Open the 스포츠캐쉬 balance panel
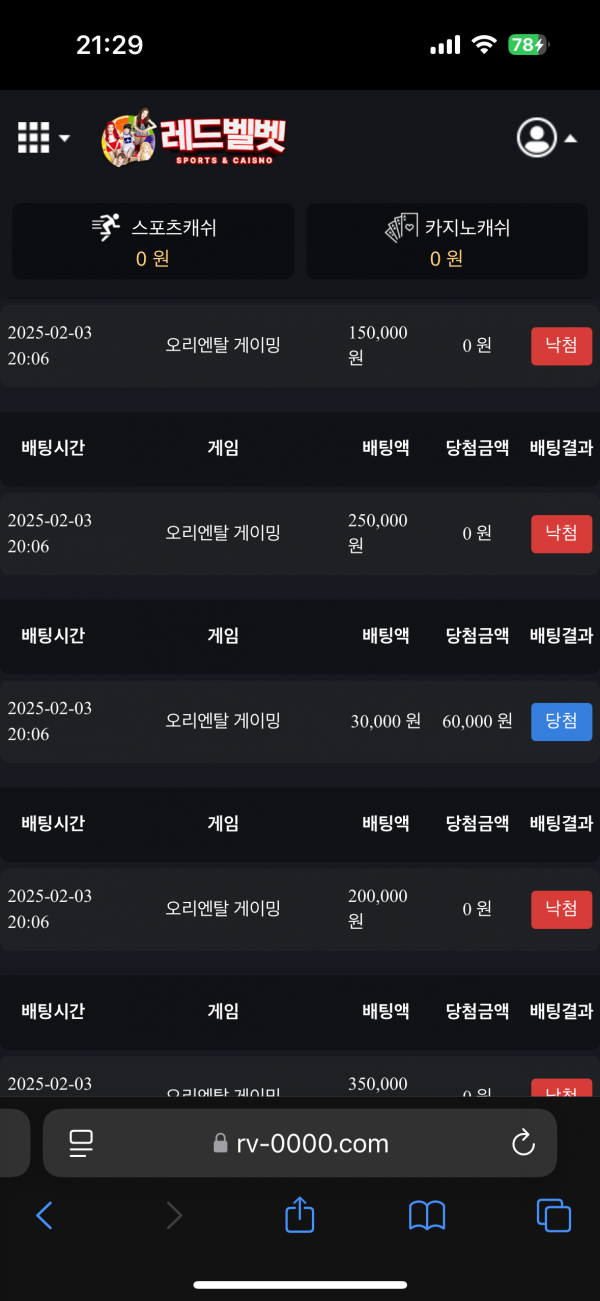Image resolution: width=600 pixels, height=1301 pixels. (x=153, y=242)
